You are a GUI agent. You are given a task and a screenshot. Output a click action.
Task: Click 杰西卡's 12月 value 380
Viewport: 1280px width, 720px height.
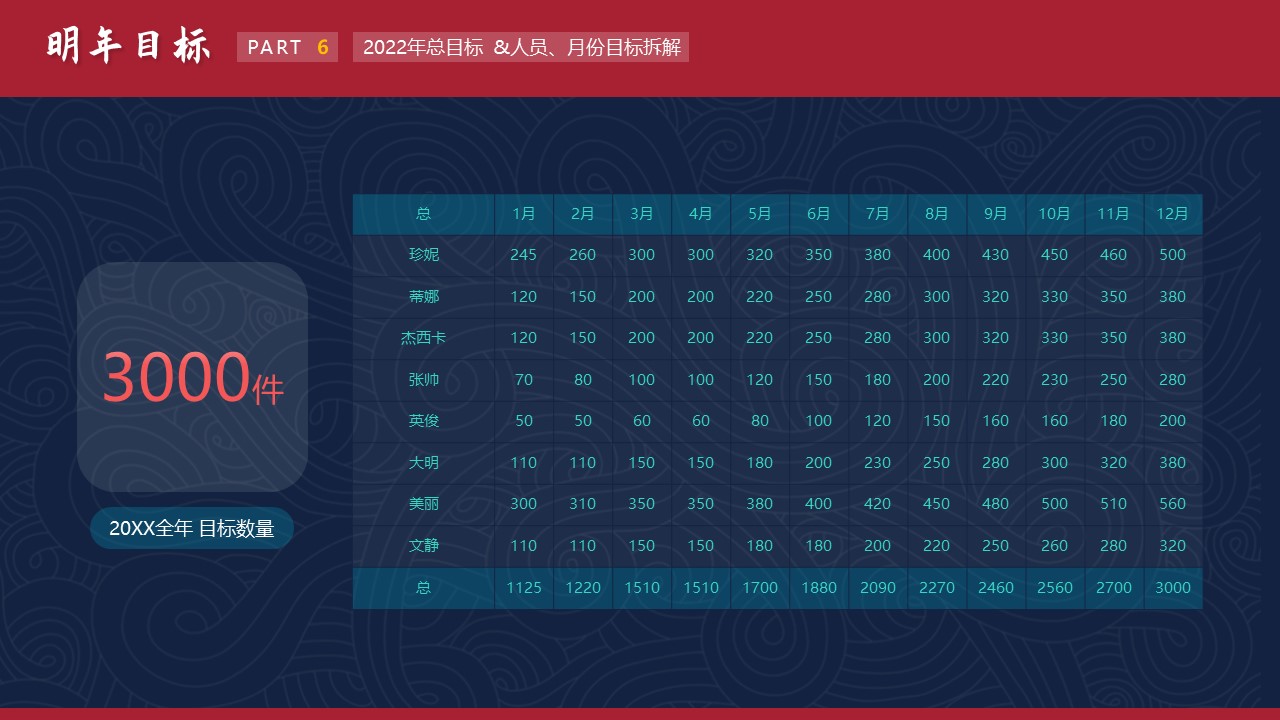tap(1173, 337)
